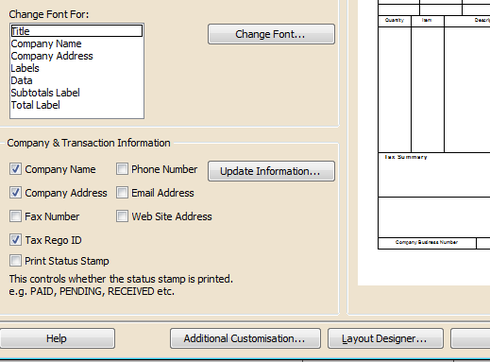Image resolution: width=490 pixels, height=362 pixels.
Task: Select Company Name in font list
Action: (x=77, y=44)
